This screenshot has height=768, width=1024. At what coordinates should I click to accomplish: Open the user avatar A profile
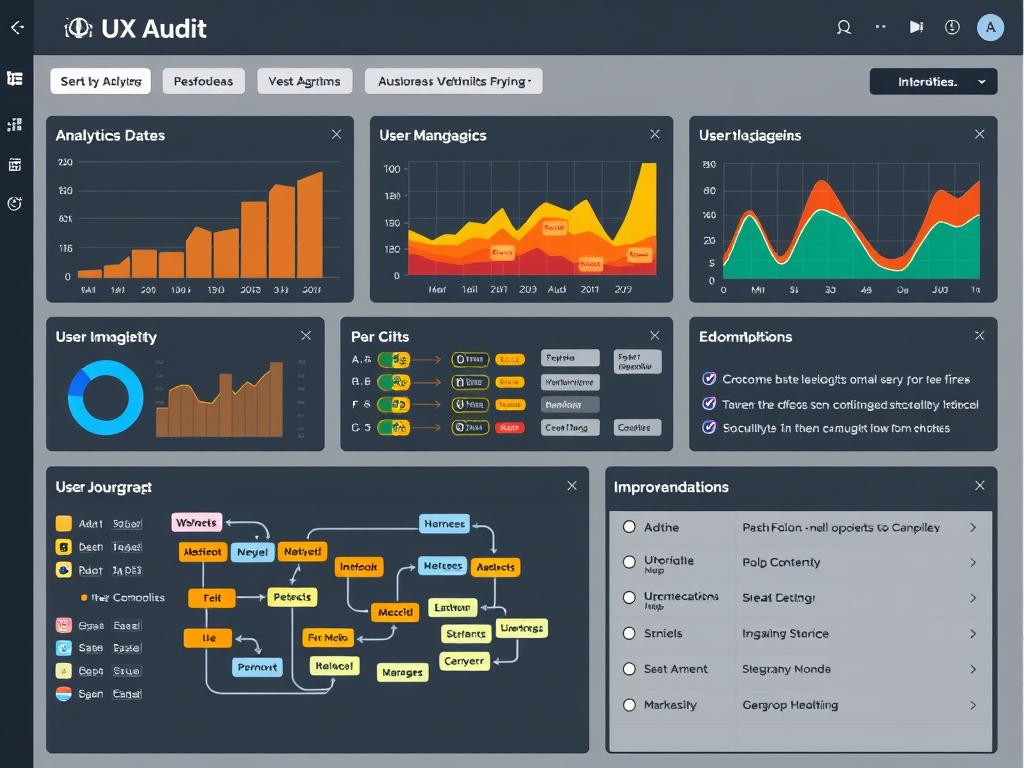click(x=989, y=28)
